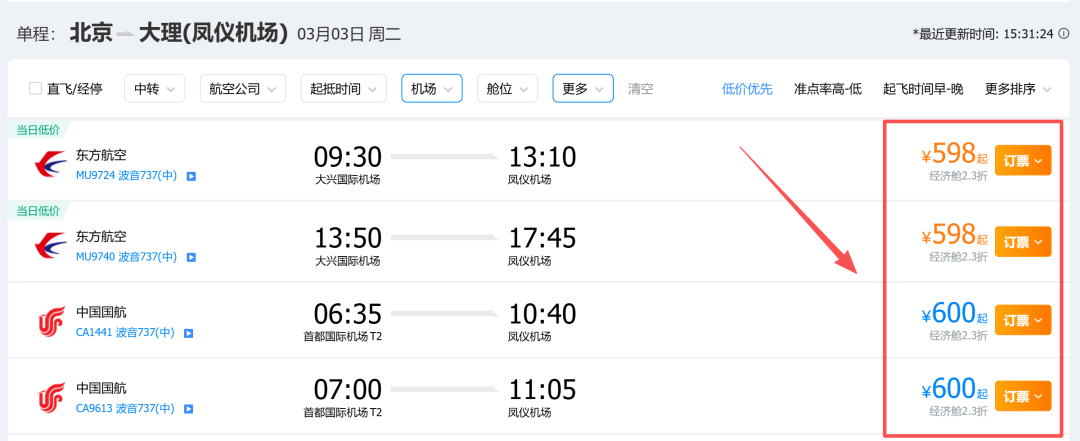
Task: Click 订票 for the 09:30 MU9724 flight
Action: (x=1023, y=161)
